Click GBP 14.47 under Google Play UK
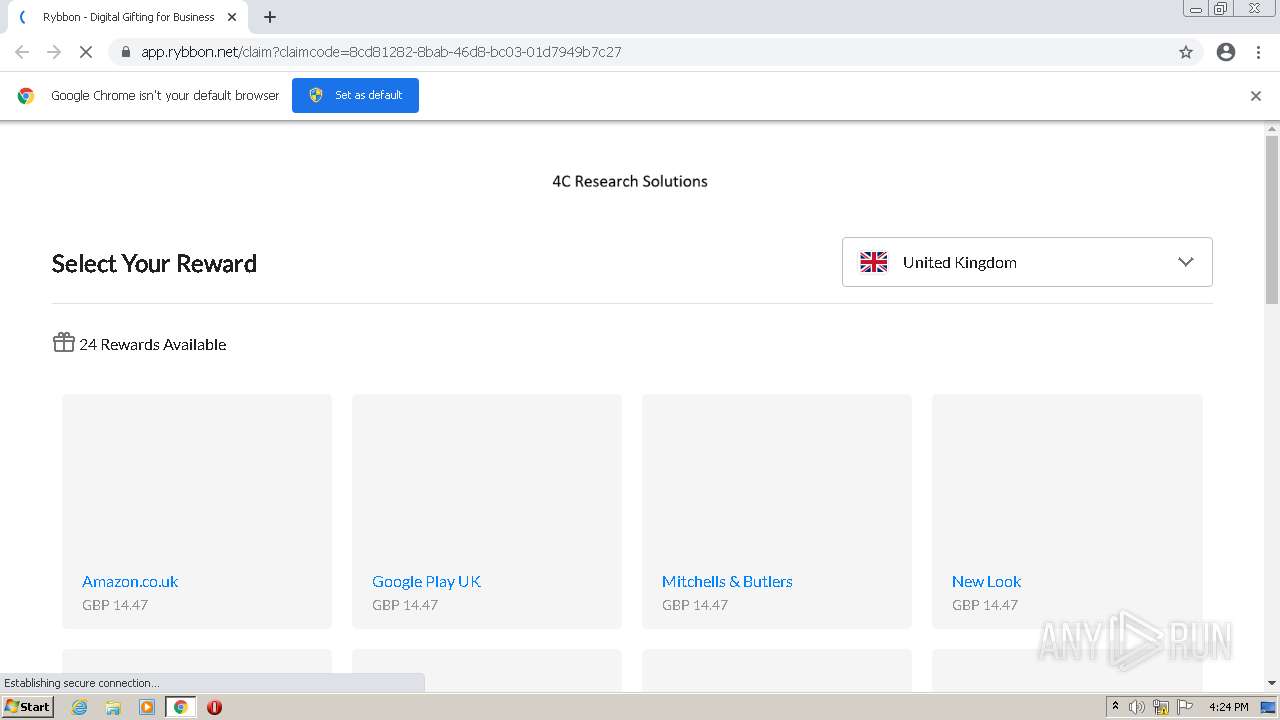The height and width of the screenshot is (720, 1280). point(405,605)
